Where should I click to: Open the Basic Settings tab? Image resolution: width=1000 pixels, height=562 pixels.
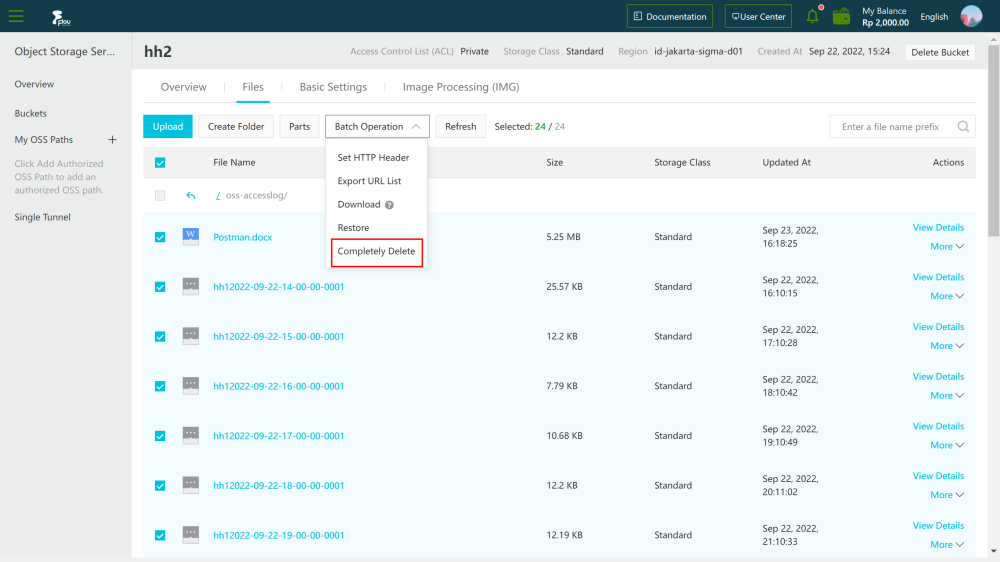333,87
